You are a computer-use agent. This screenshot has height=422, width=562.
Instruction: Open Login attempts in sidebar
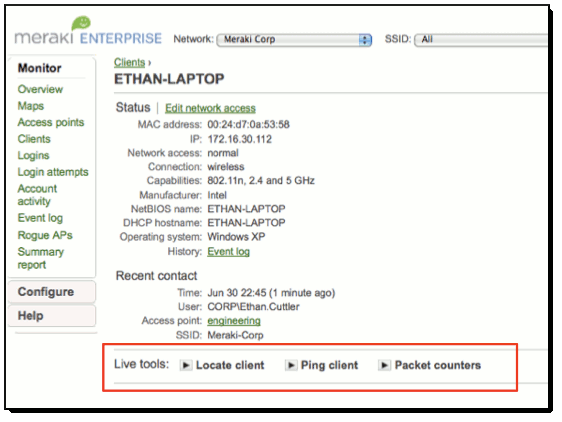pyautogui.click(x=53, y=172)
